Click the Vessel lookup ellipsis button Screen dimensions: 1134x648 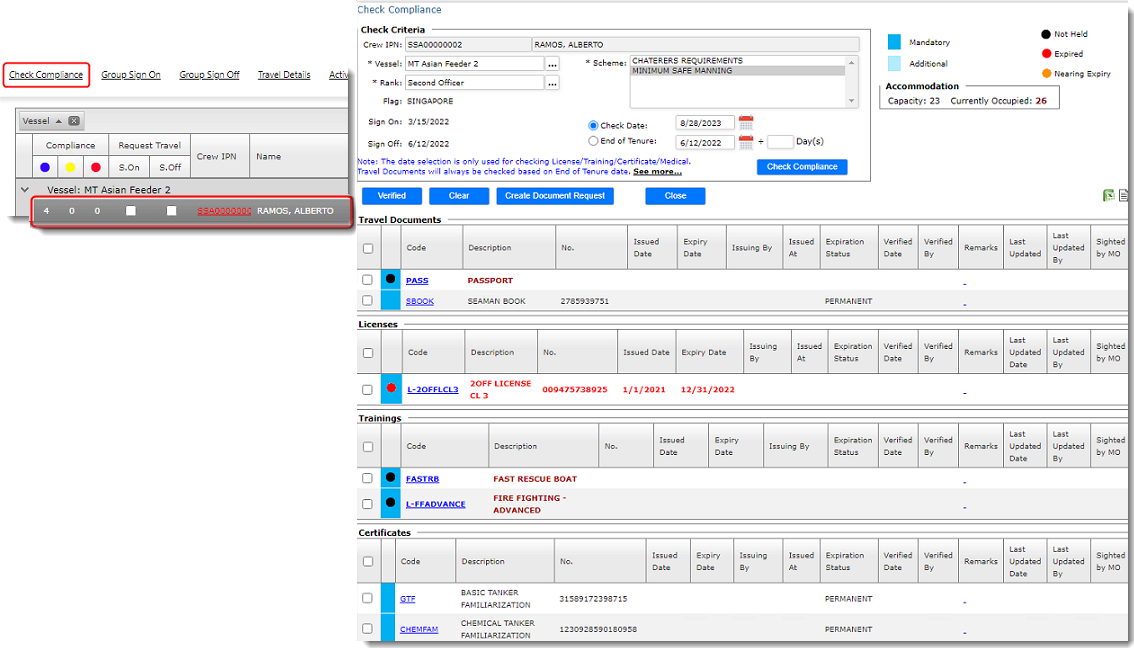tap(552, 64)
